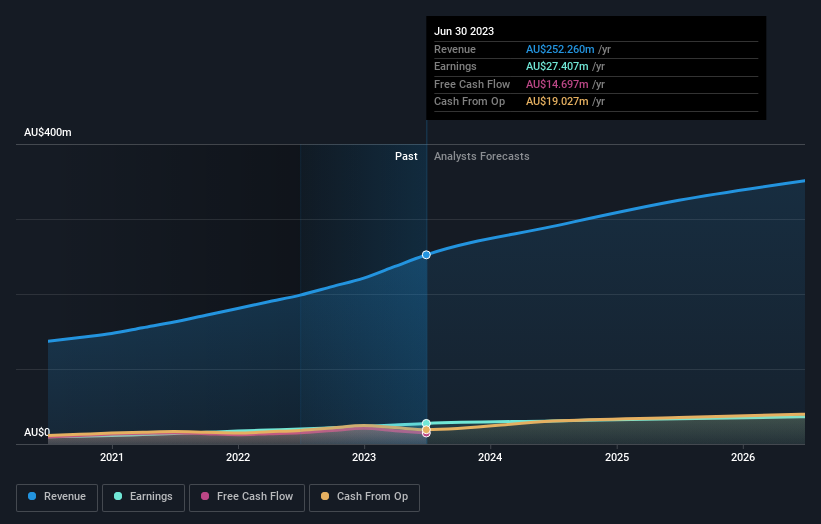821x524 pixels.
Task: Click the 2021 x-axis label
Action: coord(112,458)
